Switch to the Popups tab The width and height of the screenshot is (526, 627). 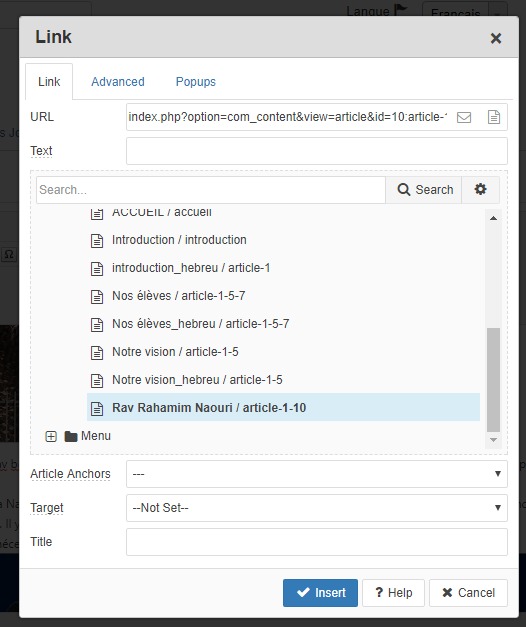(196, 82)
